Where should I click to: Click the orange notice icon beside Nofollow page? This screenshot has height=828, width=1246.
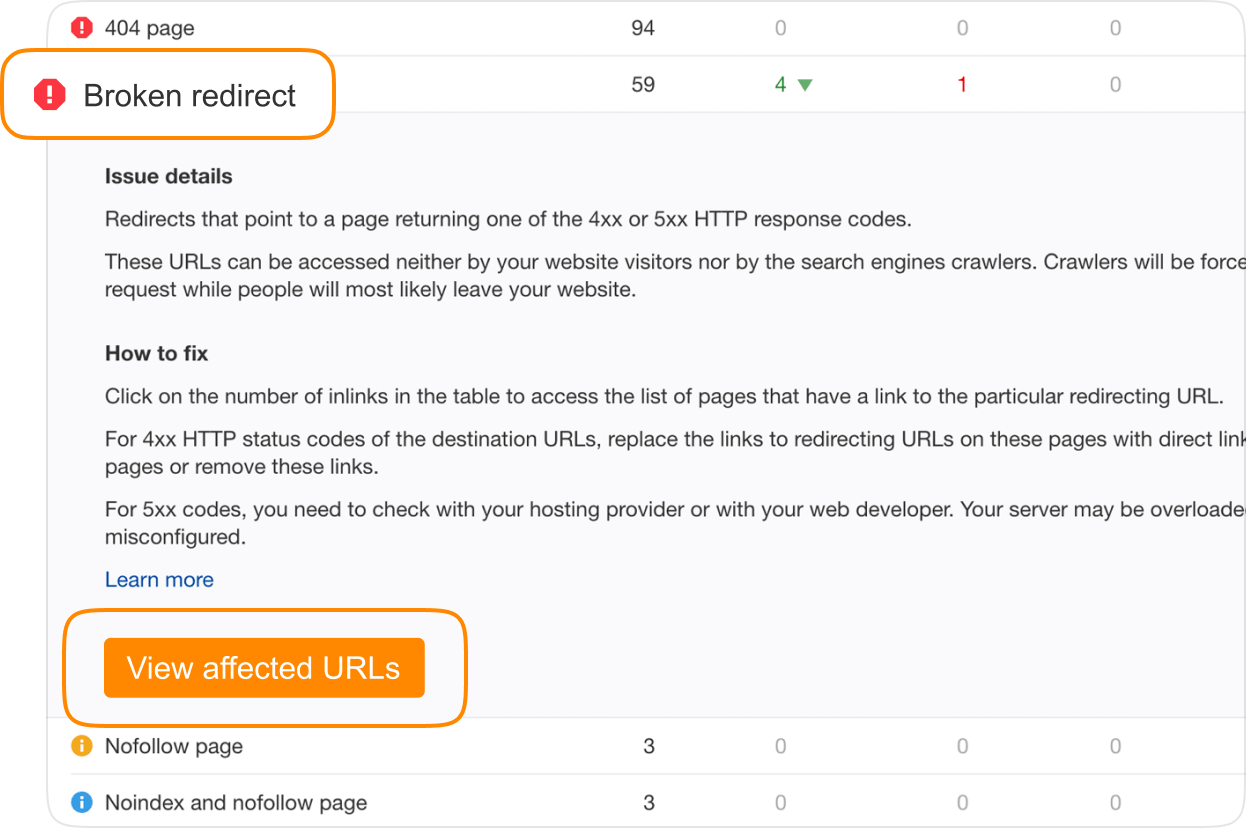(x=82, y=746)
